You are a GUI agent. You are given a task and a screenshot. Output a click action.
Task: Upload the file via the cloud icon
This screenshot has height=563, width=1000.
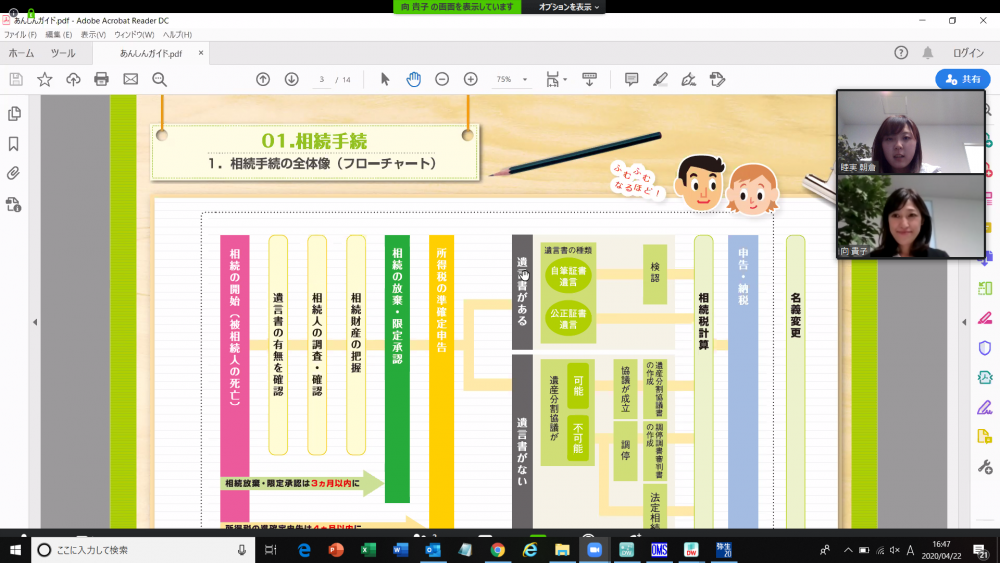click(x=73, y=79)
